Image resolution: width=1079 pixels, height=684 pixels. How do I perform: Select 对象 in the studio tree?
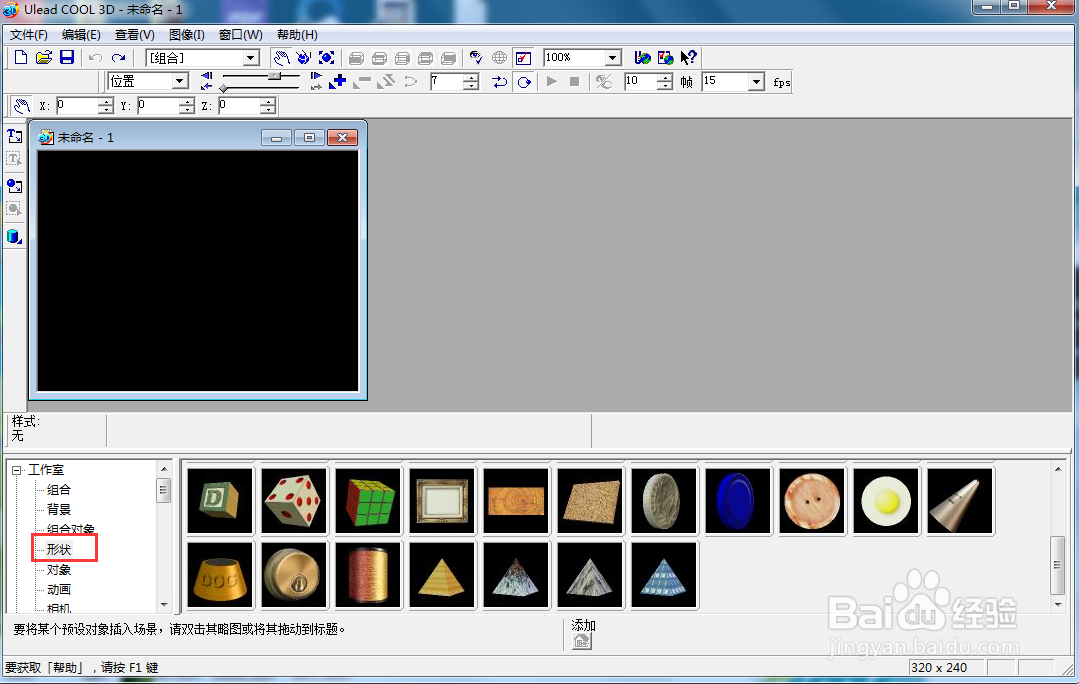tap(58, 570)
